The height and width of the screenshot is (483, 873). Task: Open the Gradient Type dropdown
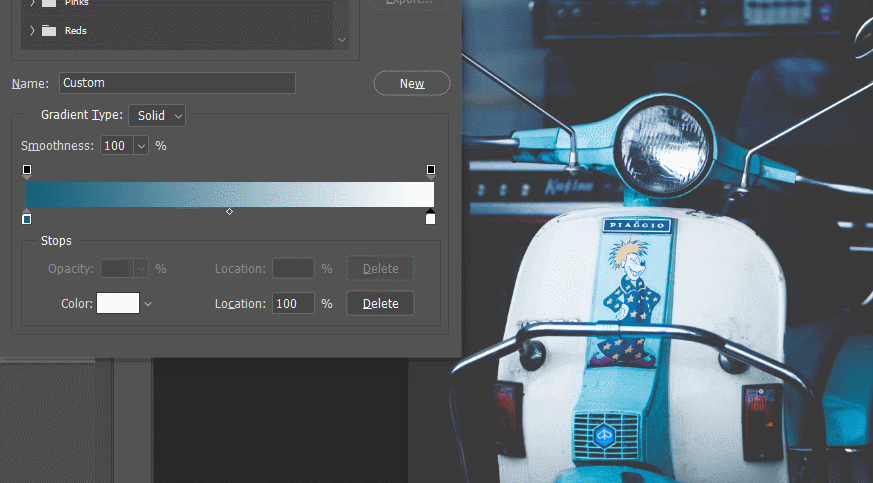point(157,116)
